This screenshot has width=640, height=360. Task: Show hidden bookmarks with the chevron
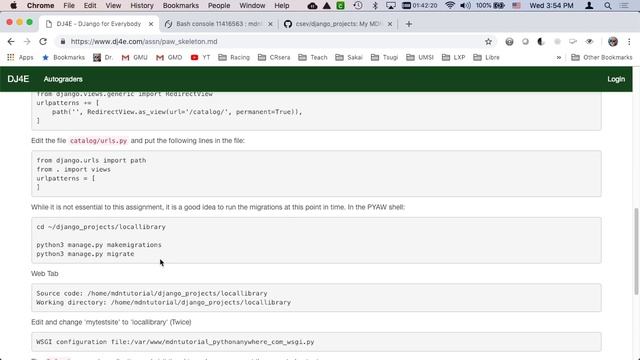click(559, 58)
